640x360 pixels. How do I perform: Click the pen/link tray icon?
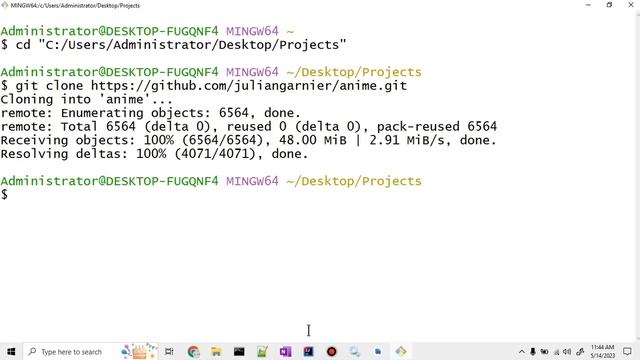point(580,351)
